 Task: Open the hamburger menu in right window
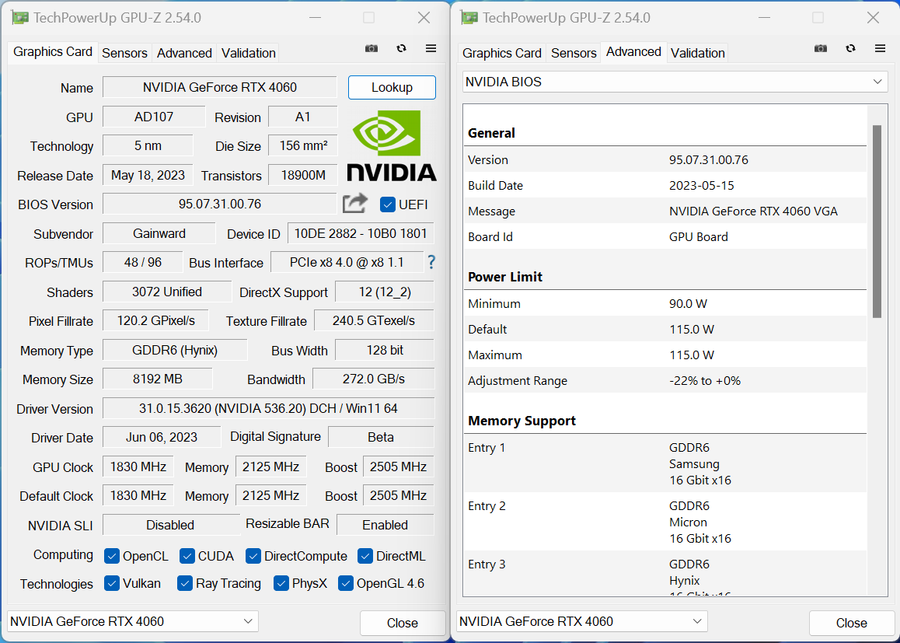(880, 49)
